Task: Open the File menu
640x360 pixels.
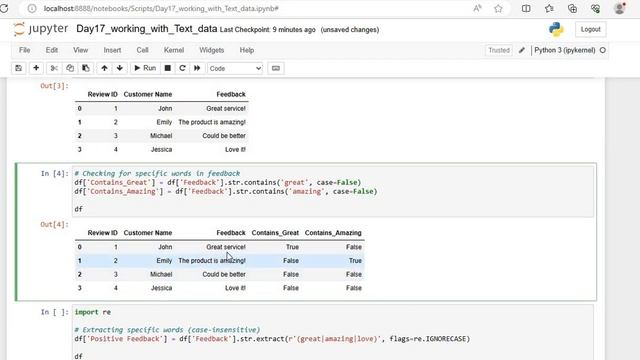Action: point(24,50)
